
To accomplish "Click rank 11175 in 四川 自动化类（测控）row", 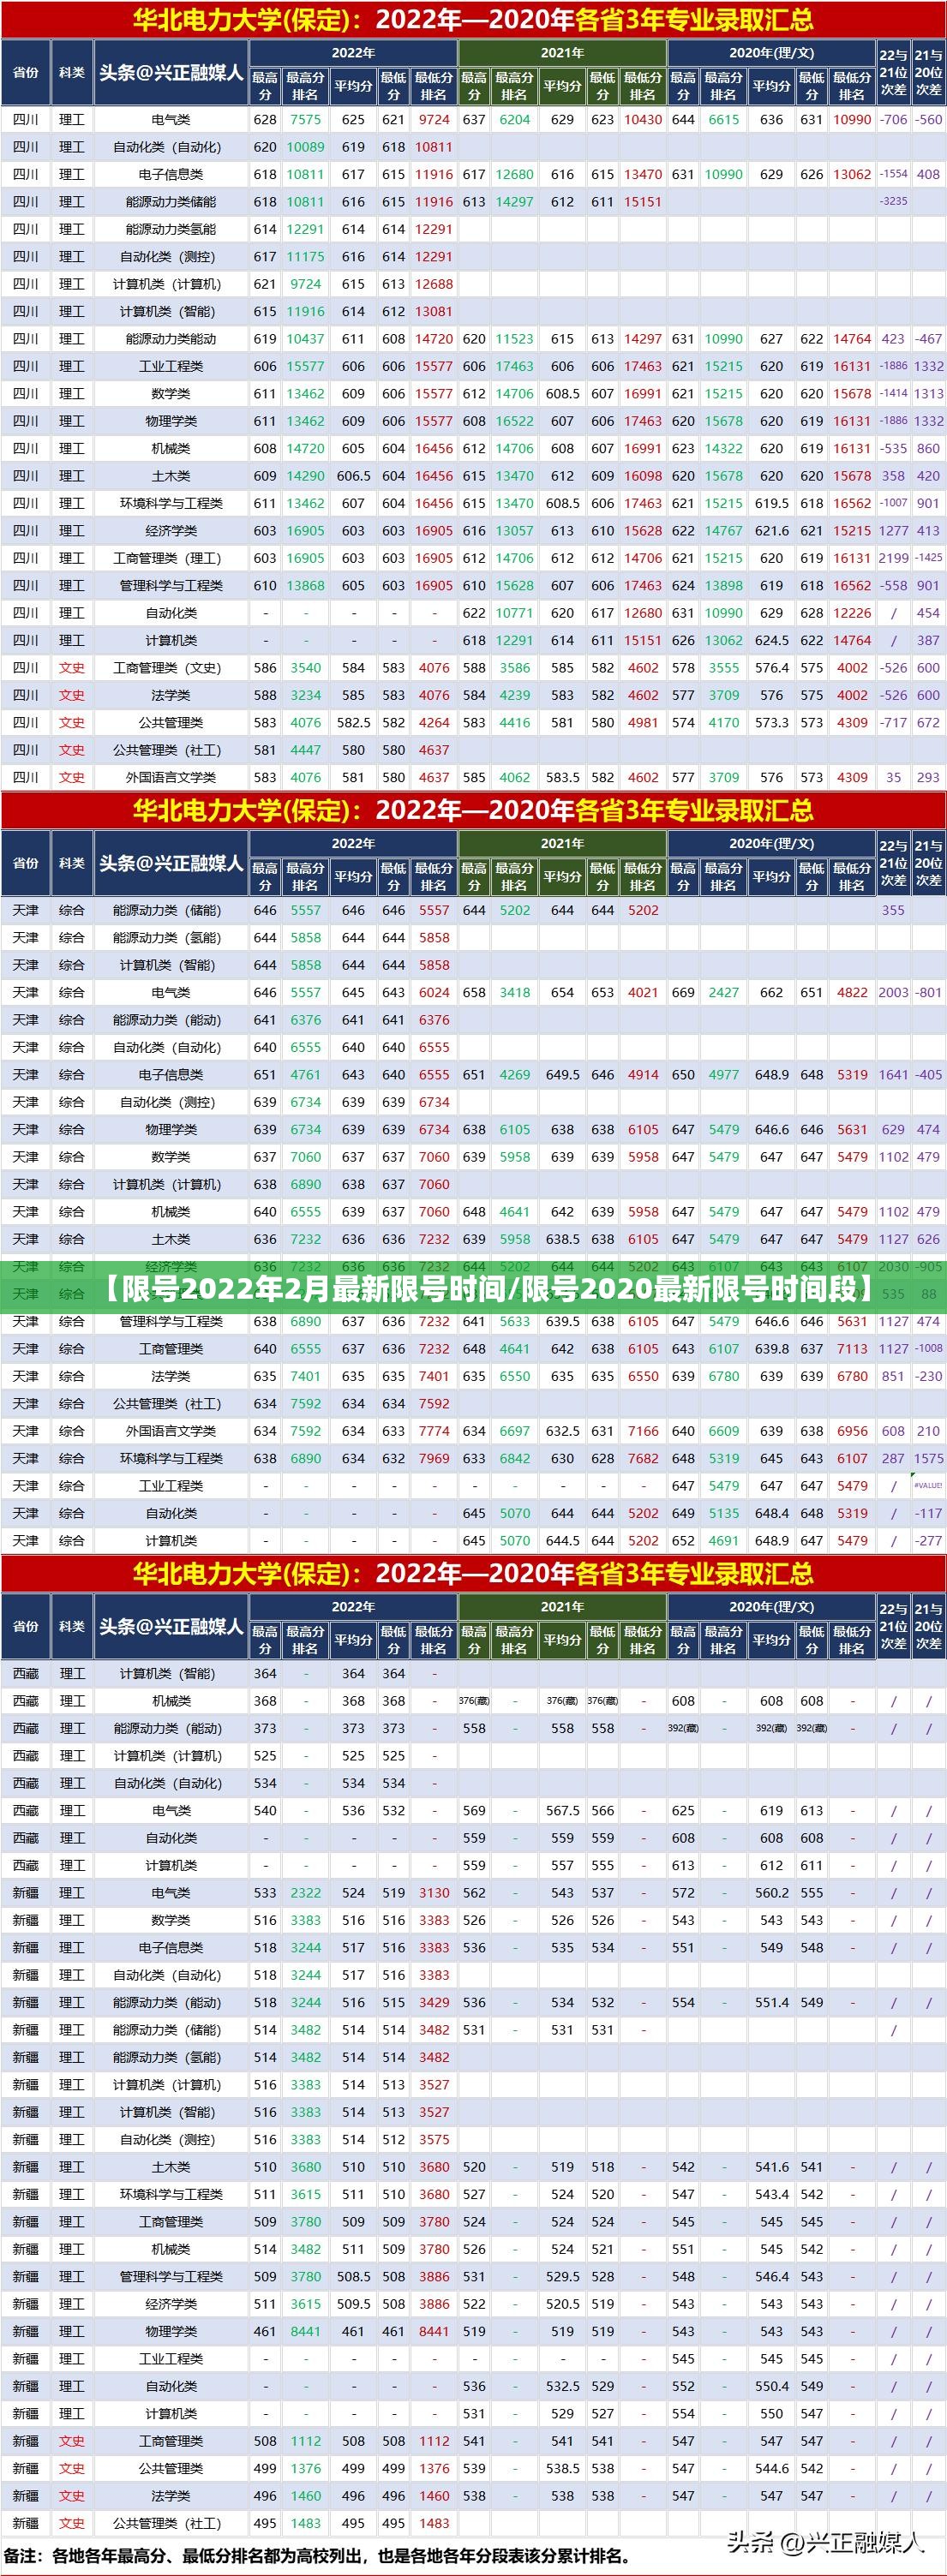I will coord(305,257).
